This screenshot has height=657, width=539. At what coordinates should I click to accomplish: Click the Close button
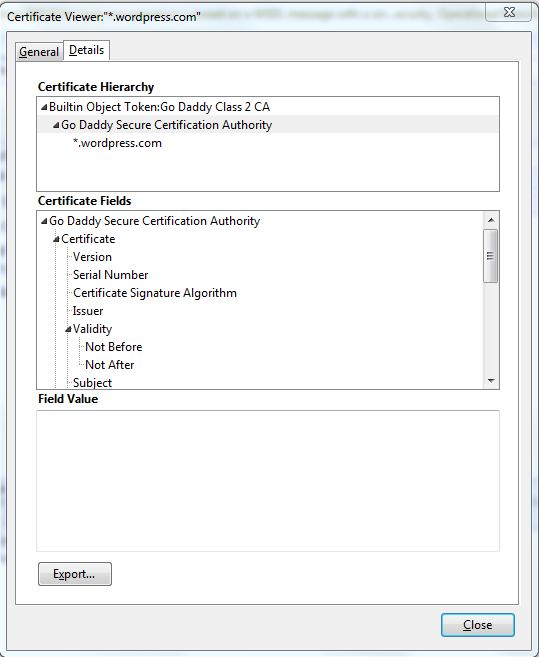[477, 625]
